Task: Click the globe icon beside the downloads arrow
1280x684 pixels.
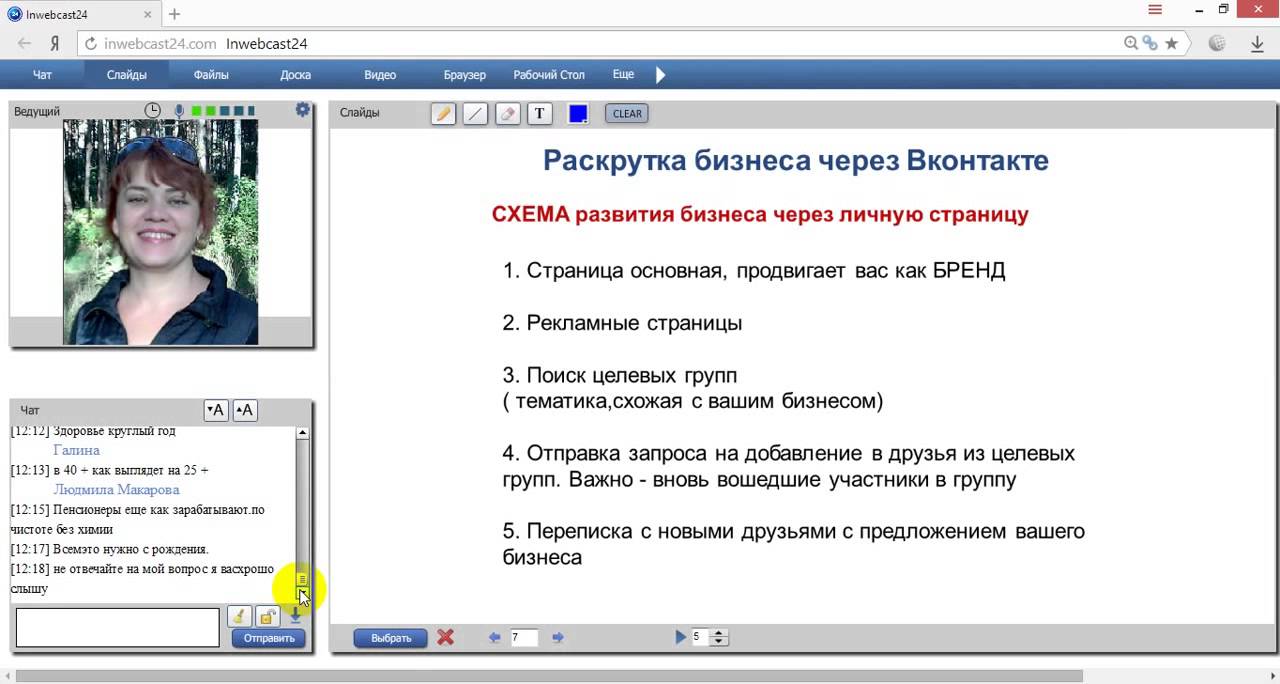Action: 1217,44
